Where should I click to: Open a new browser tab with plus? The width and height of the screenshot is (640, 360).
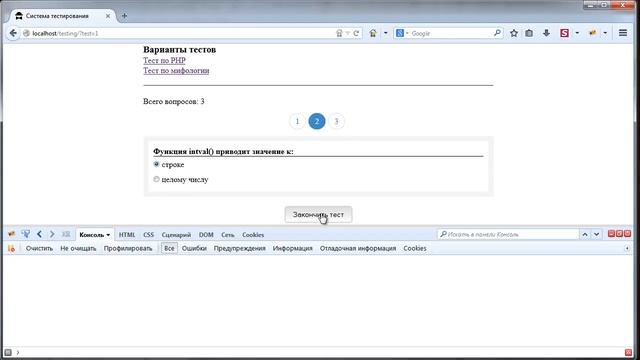pyautogui.click(x=124, y=16)
